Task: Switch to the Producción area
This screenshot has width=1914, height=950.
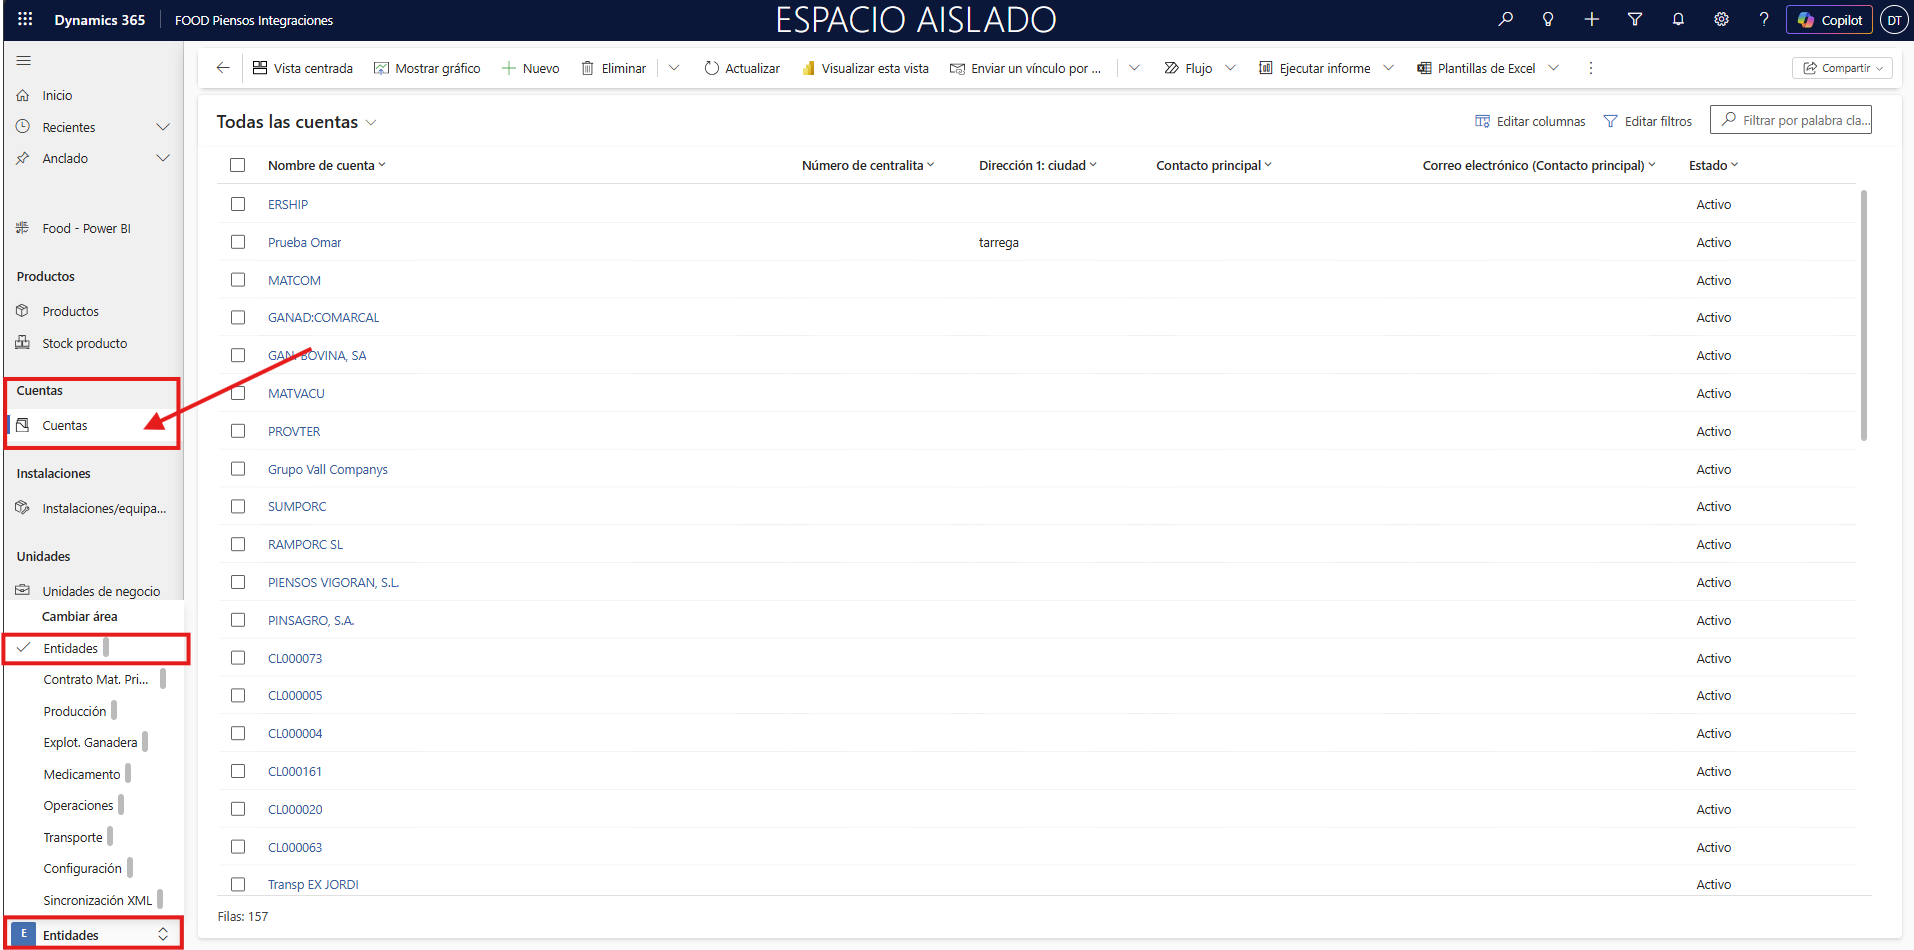Action: click(75, 711)
